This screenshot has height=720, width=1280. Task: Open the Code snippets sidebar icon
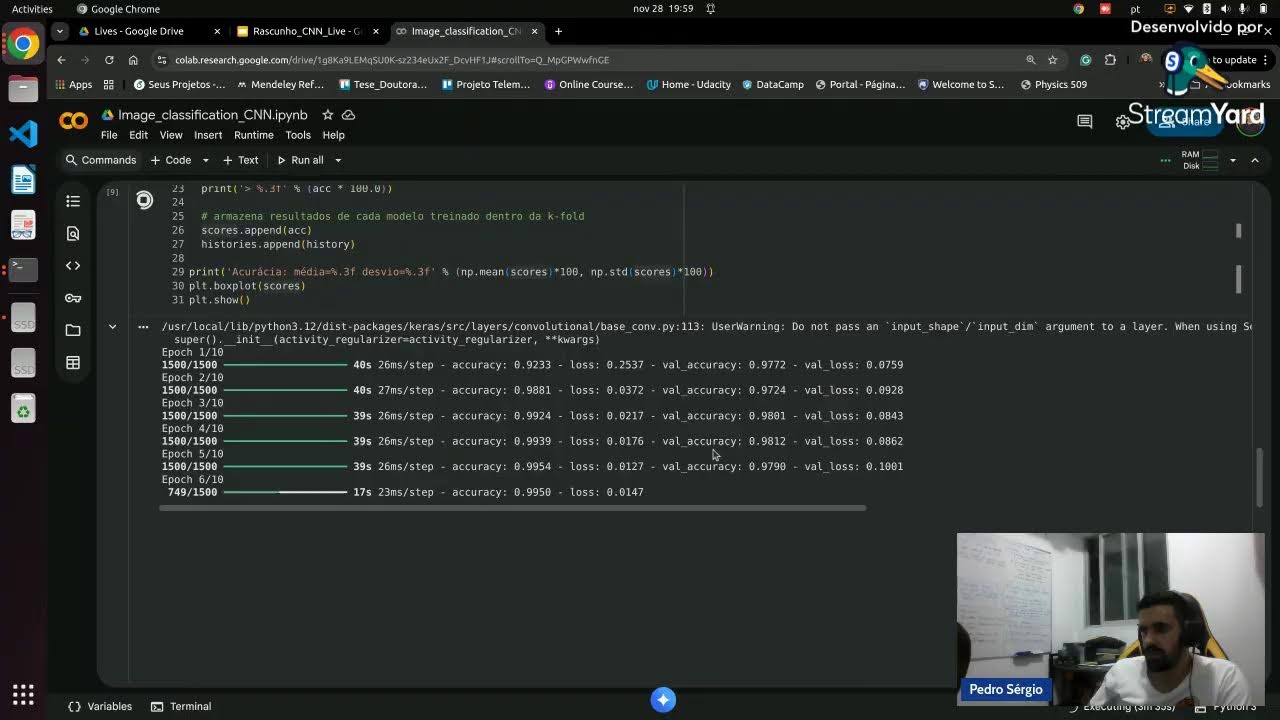coord(73,265)
